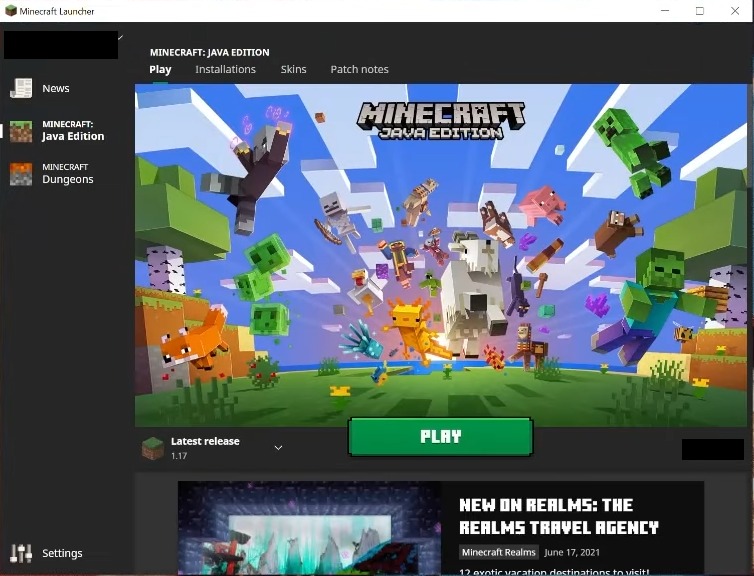
Task: Select the Minecraft Dungeons sidebar label
Action: point(67,174)
